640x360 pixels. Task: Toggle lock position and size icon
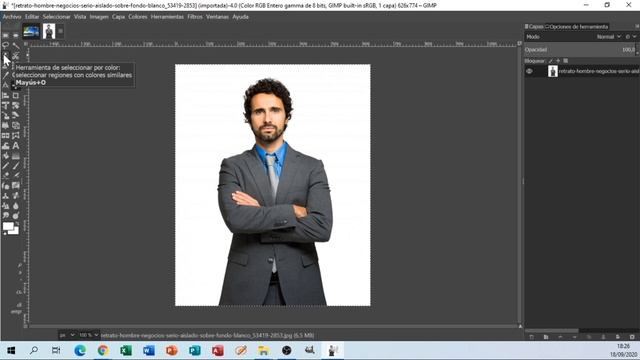click(x=558, y=61)
